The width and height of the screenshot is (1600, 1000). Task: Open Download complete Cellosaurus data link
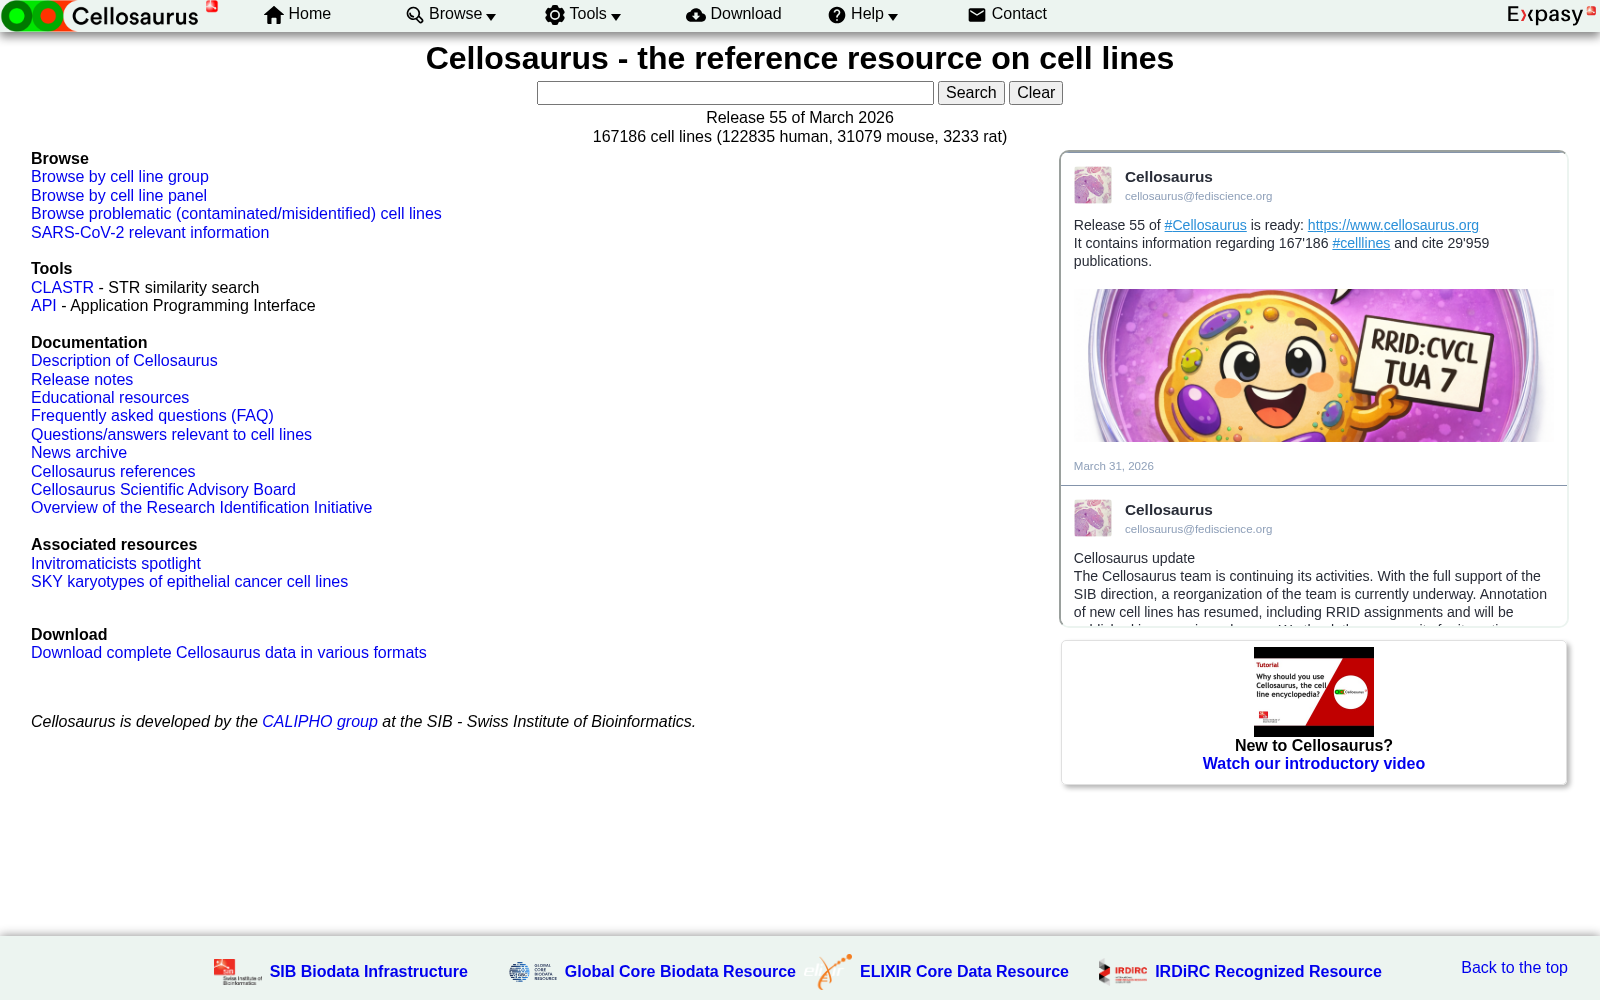pos(229,653)
